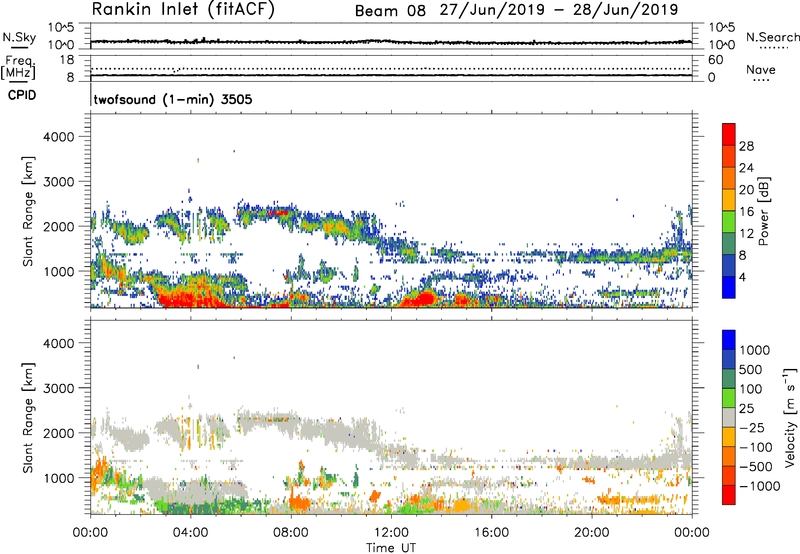Click the '2000' tick of the velocity panel
Screen dimensions: 800x554
tap(58, 433)
